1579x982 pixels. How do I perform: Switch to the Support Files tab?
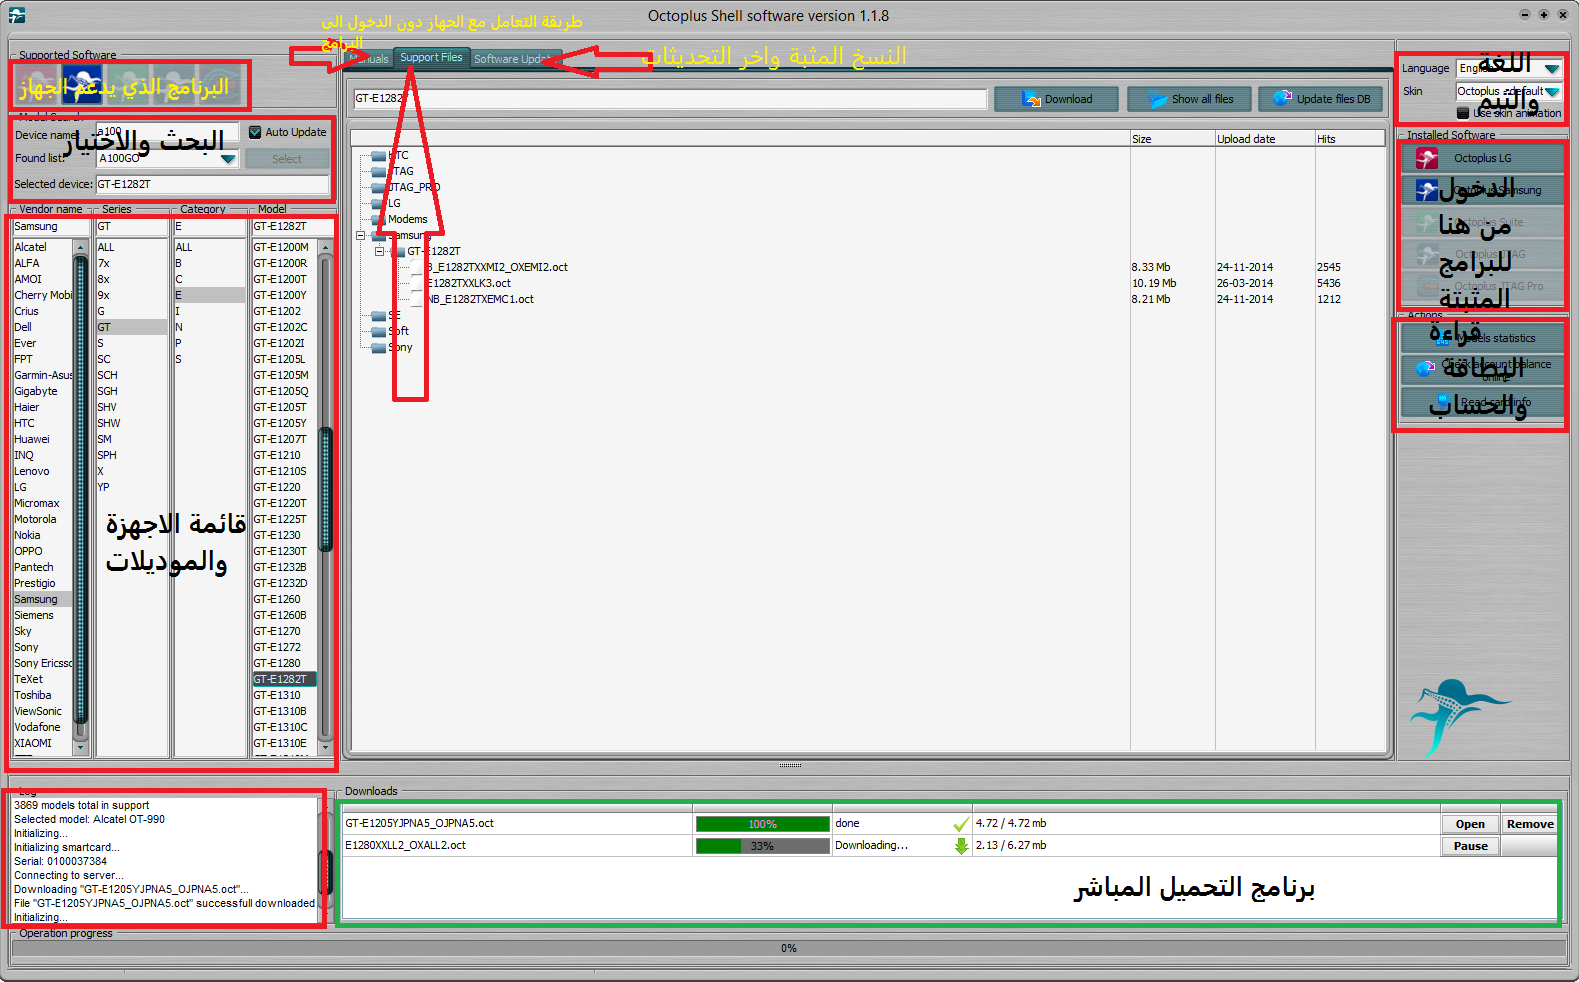(431, 57)
